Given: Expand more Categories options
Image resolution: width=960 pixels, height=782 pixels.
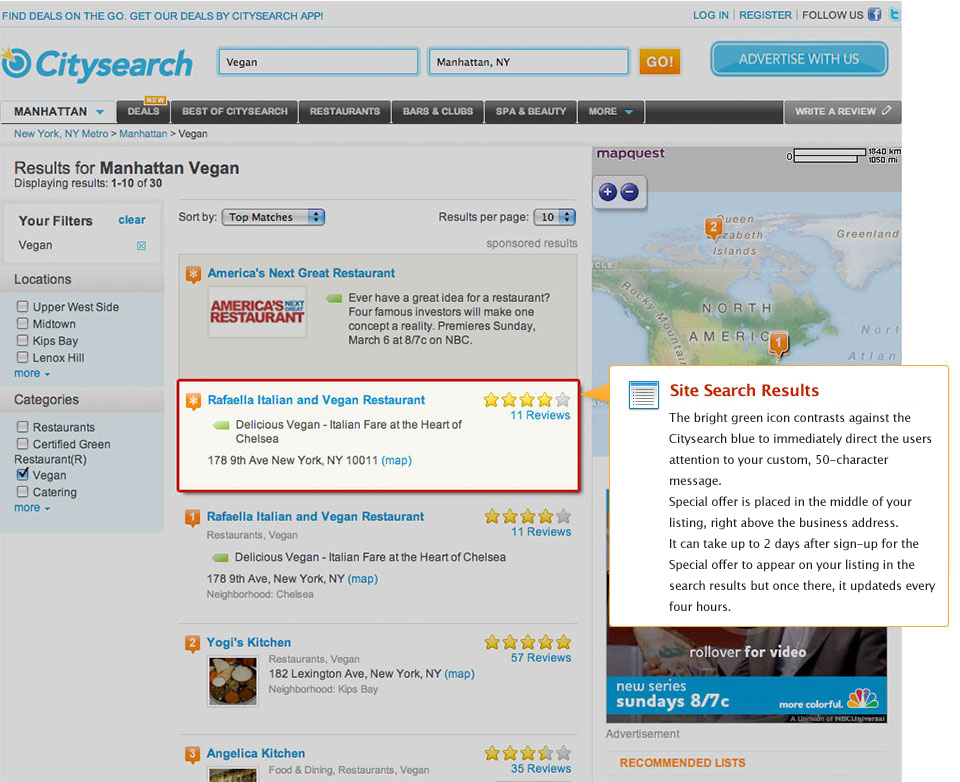Looking at the screenshot, I should coord(32,508).
